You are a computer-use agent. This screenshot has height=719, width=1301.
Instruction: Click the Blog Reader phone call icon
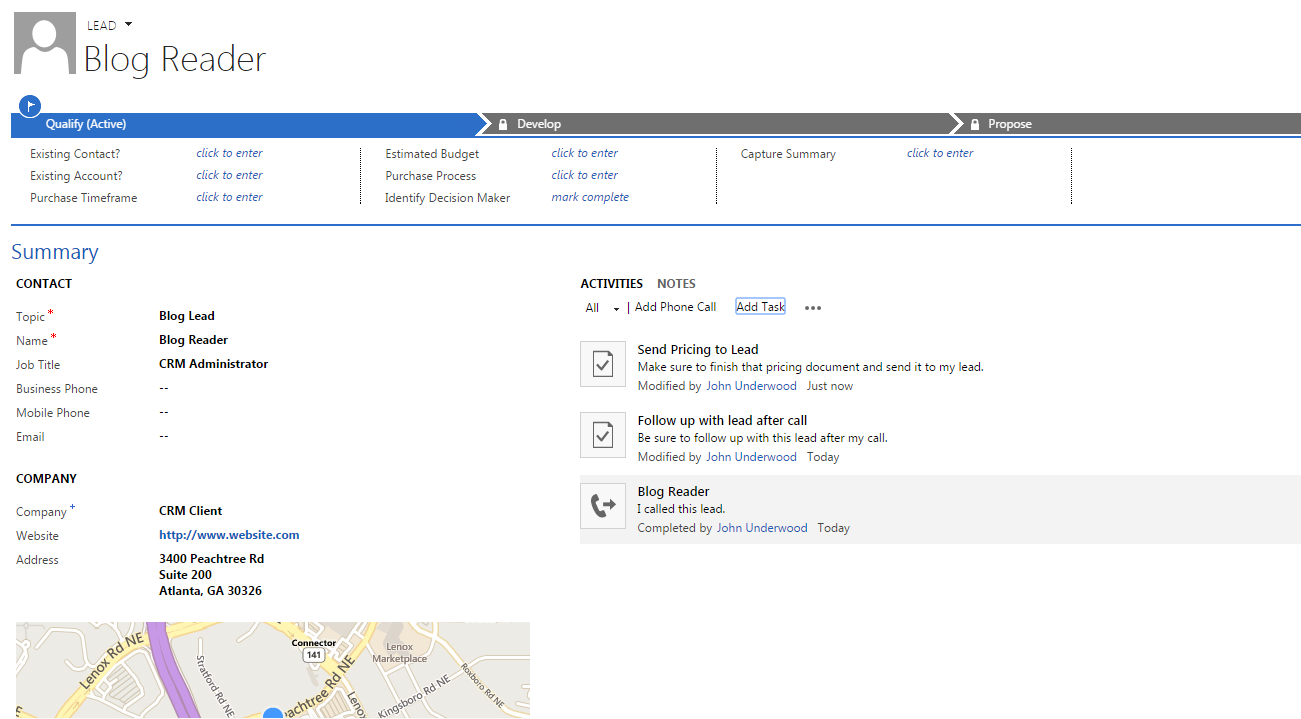(602, 506)
